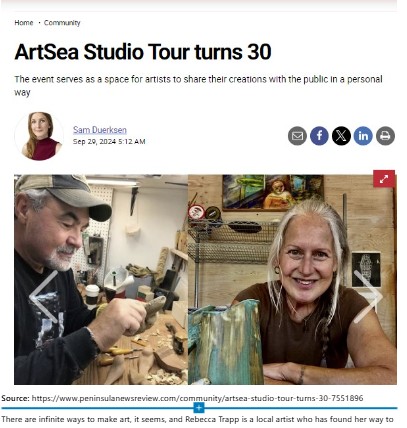
Task: Click the author profile photo
Action: (x=40, y=136)
